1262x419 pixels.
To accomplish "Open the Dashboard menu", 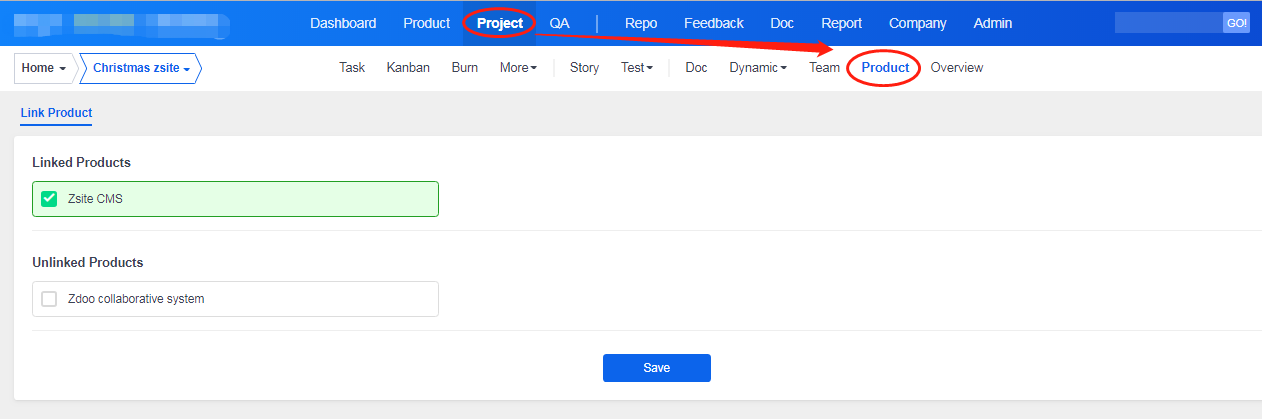I will [343, 23].
